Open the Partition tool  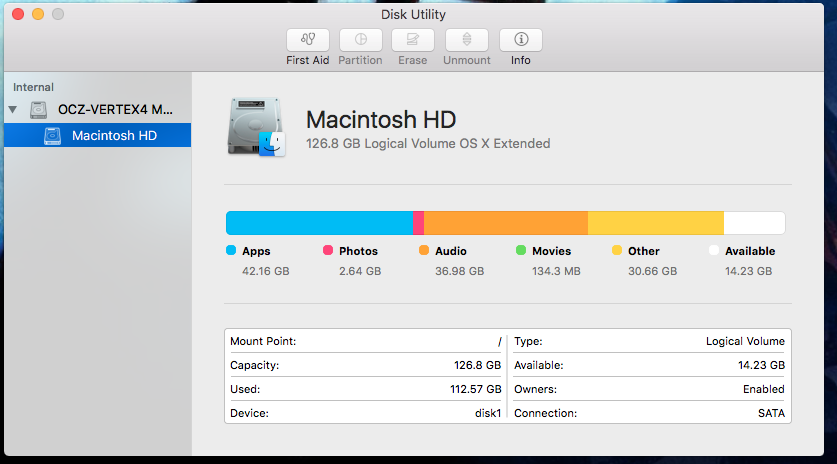point(360,40)
